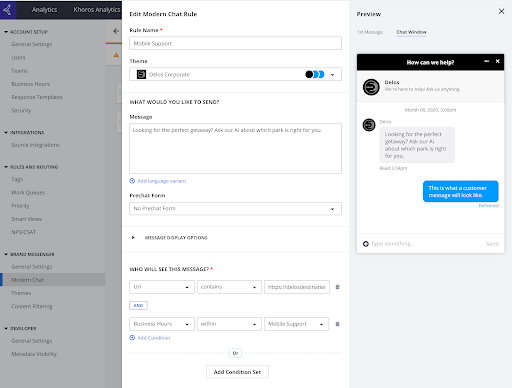Collapse the Account Setup section

tap(6, 32)
